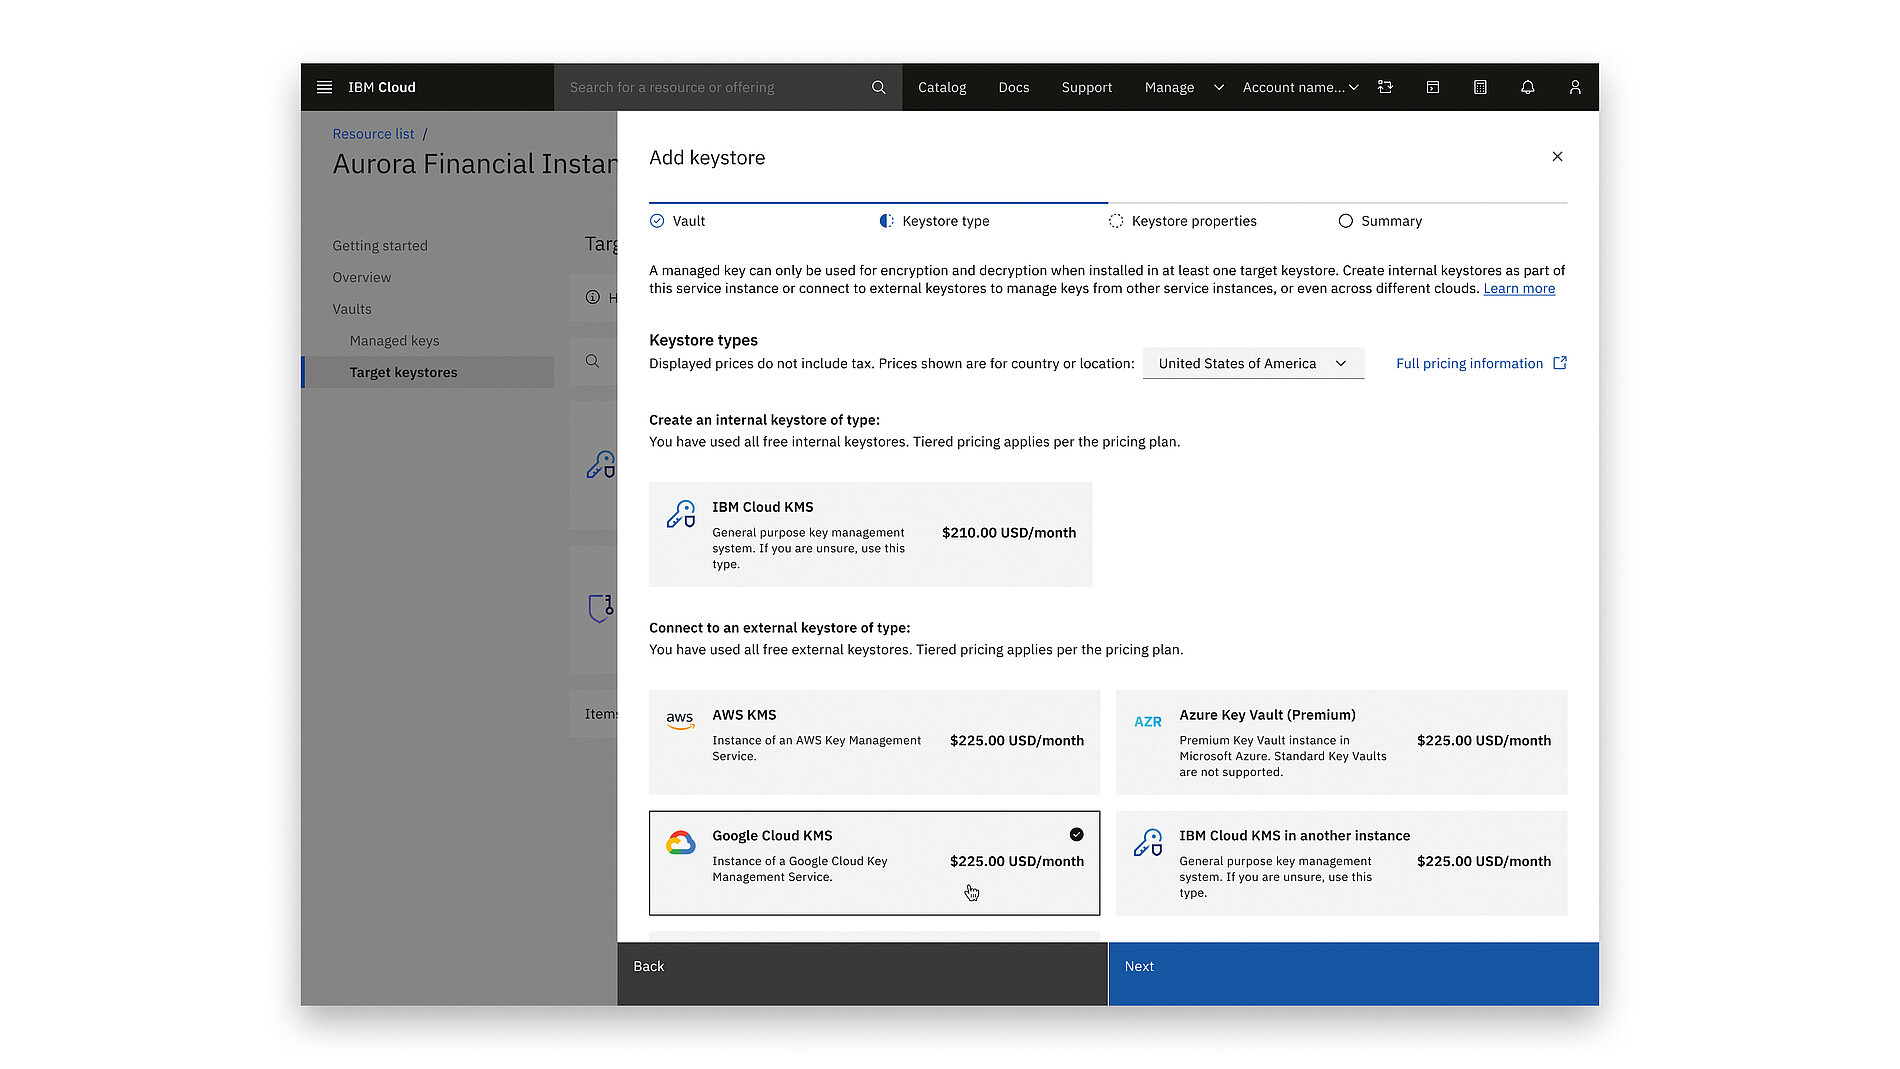Click the search magnifier icon in header

(878, 87)
